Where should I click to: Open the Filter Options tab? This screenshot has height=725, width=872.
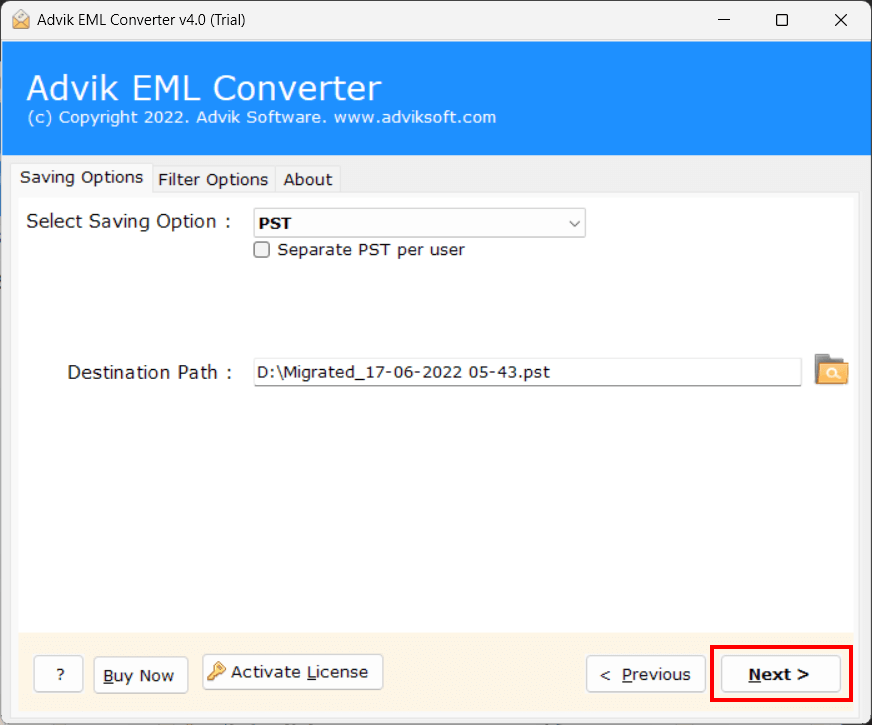(213, 180)
